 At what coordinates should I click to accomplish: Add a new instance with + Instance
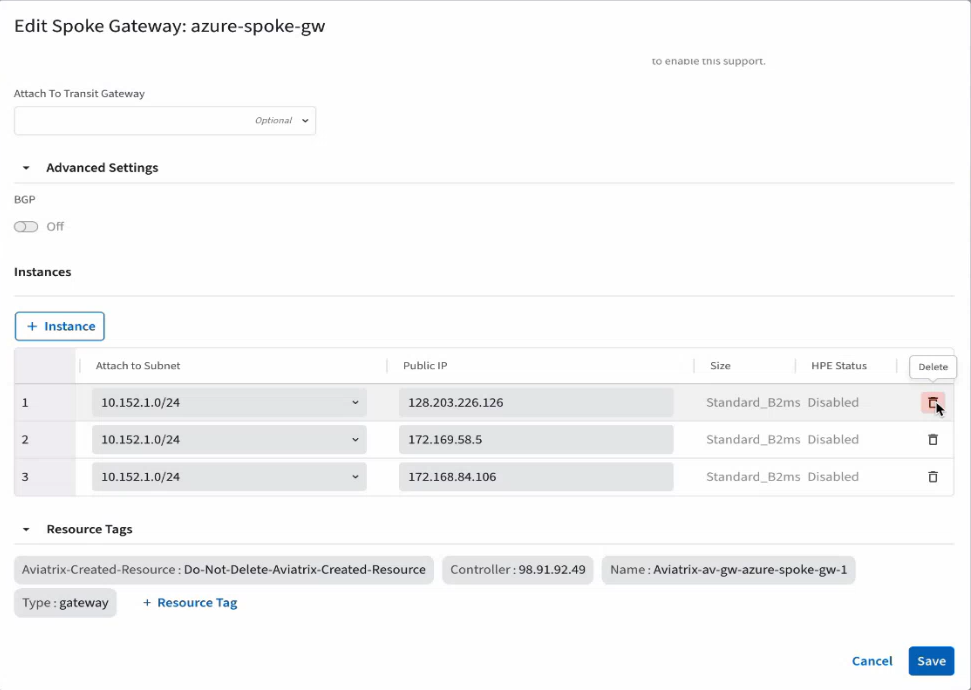click(x=60, y=326)
